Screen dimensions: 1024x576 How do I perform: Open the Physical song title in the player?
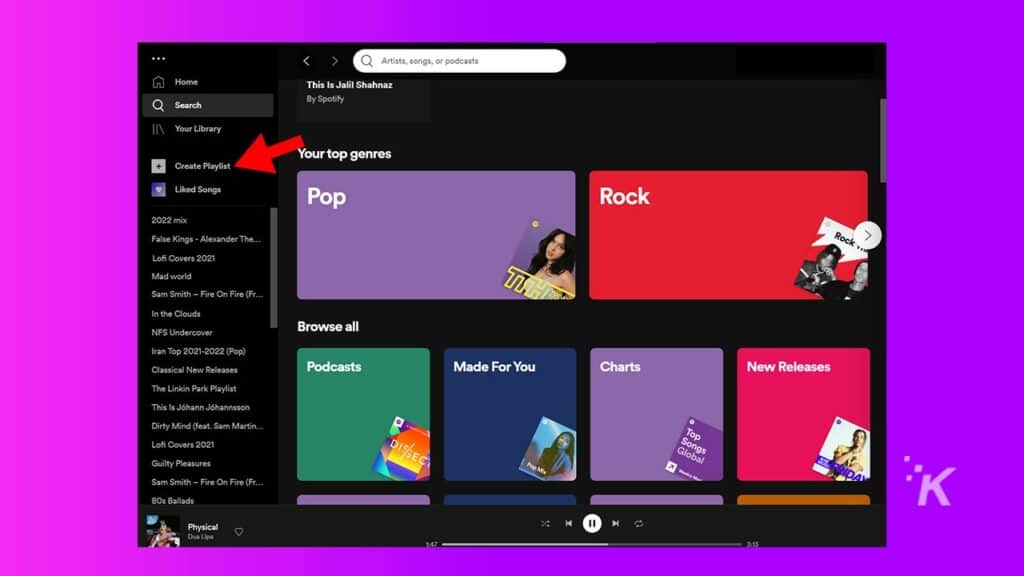click(202, 527)
